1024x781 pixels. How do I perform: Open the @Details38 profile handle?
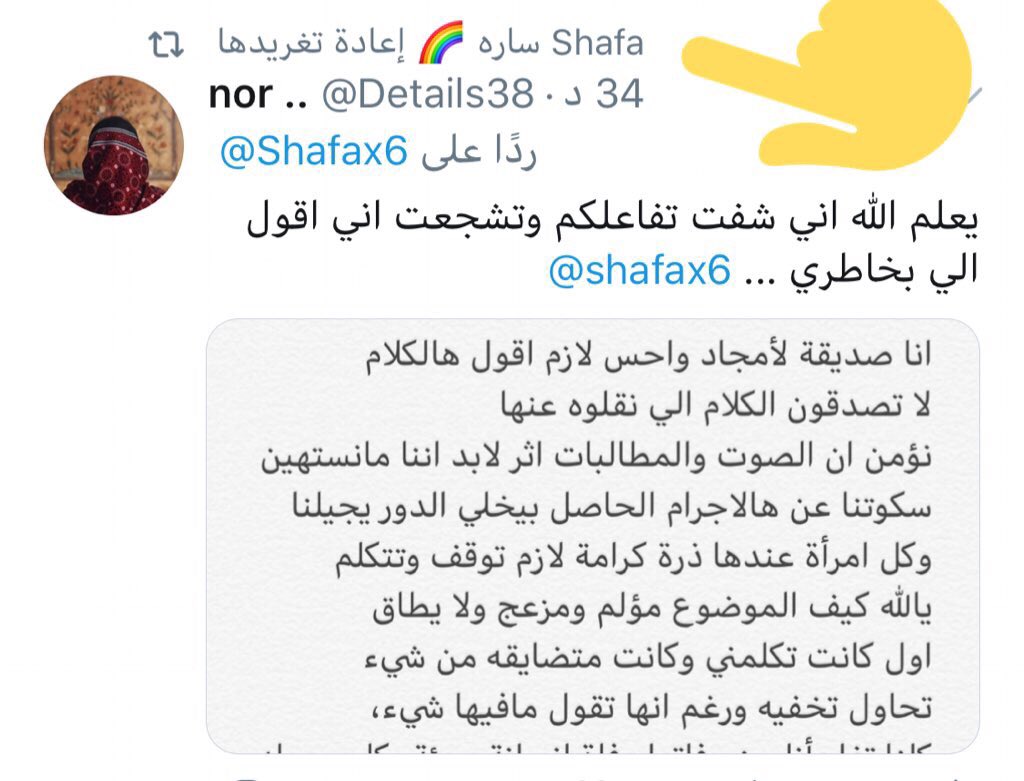(x=428, y=94)
